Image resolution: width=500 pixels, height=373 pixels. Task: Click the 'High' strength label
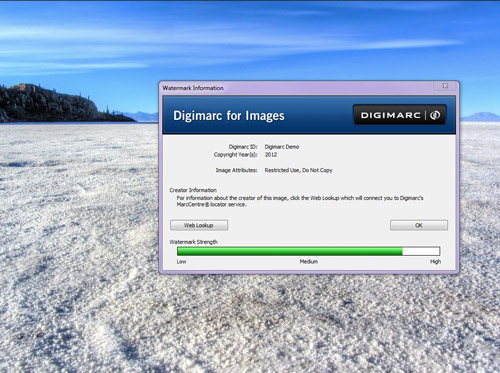pyautogui.click(x=435, y=261)
